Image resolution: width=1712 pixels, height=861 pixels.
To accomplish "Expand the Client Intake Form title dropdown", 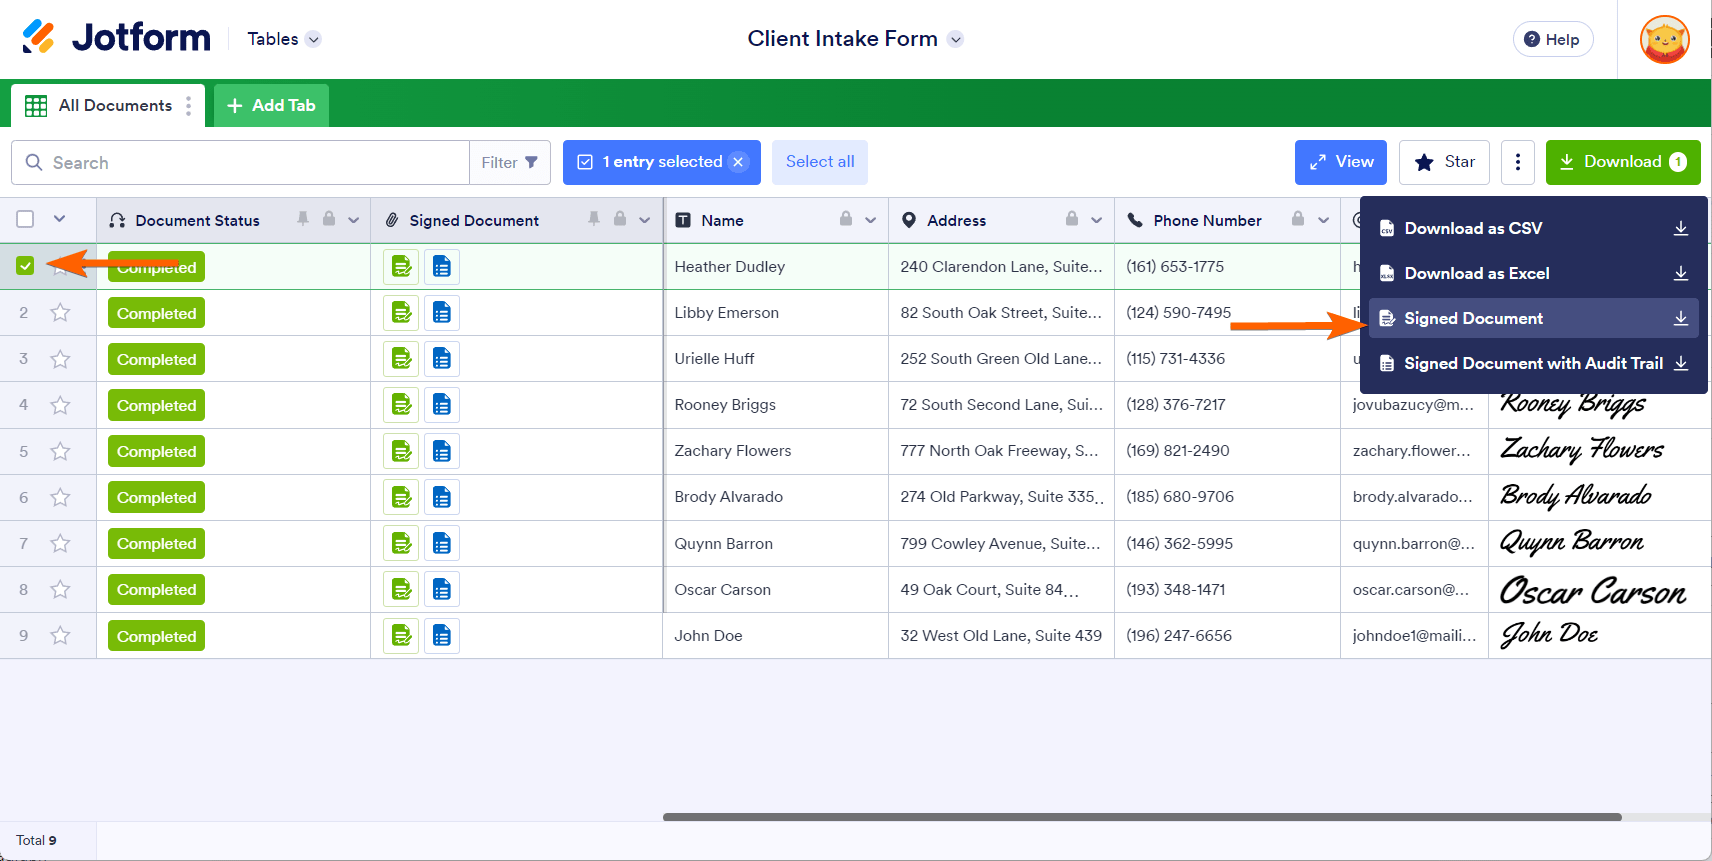I will [955, 39].
